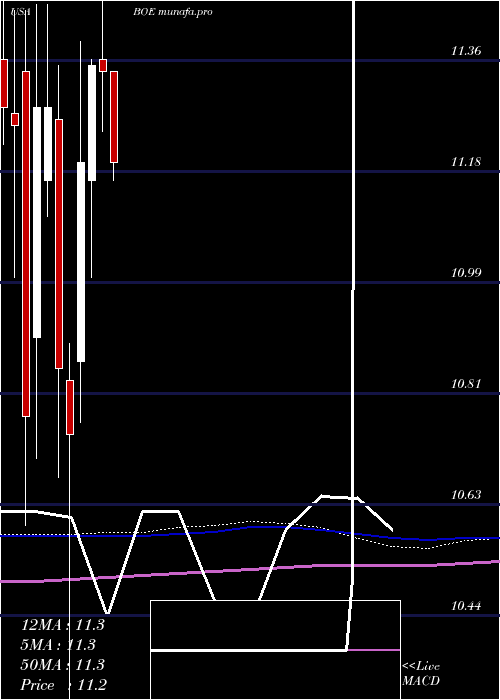The image size is (500, 700).
Task: Click the USA label at top left
Action: tap(20, 12)
